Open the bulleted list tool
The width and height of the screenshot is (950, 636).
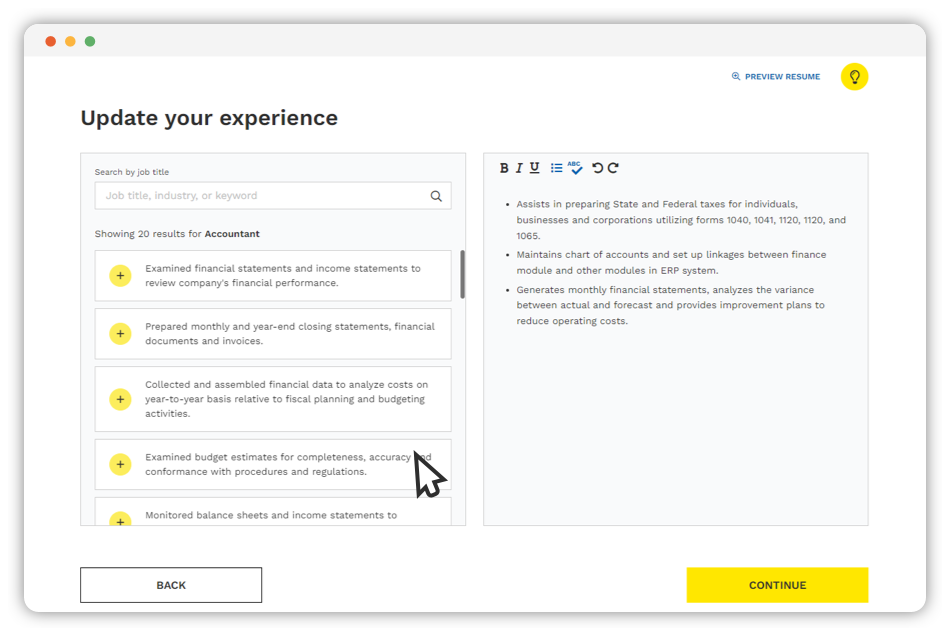pyautogui.click(x=556, y=167)
